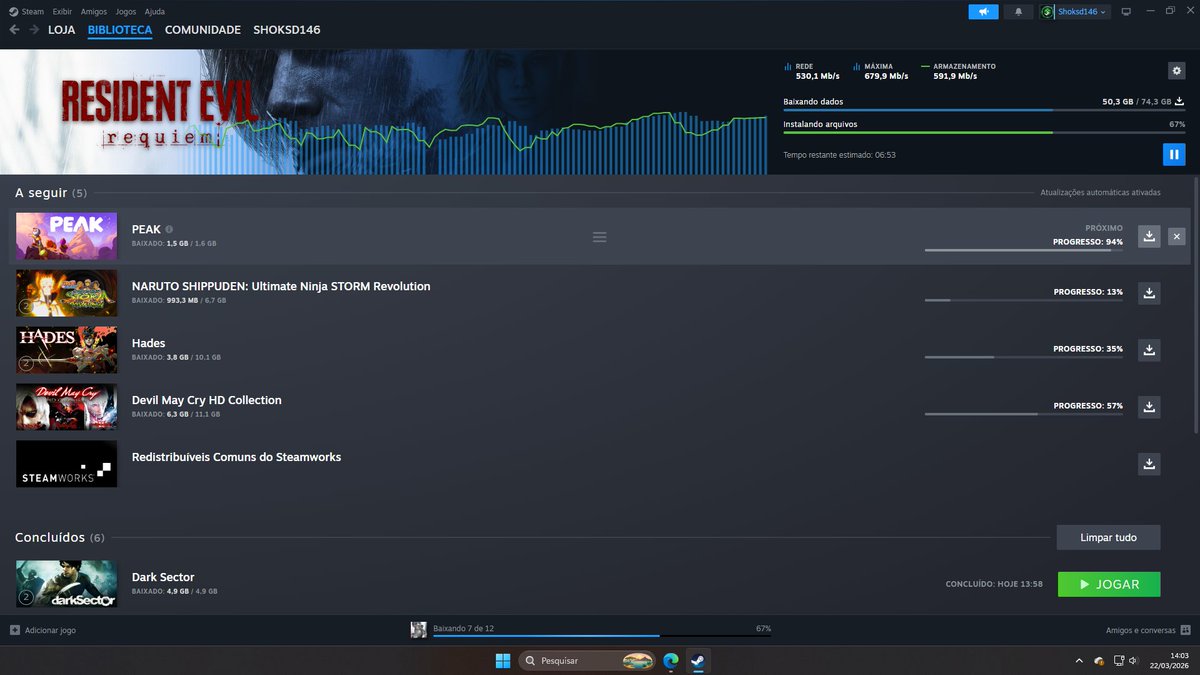The height and width of the screenshot is (675, 1200).
Task: Click the PEAK reorder handle icon
Action: point(599,237)
